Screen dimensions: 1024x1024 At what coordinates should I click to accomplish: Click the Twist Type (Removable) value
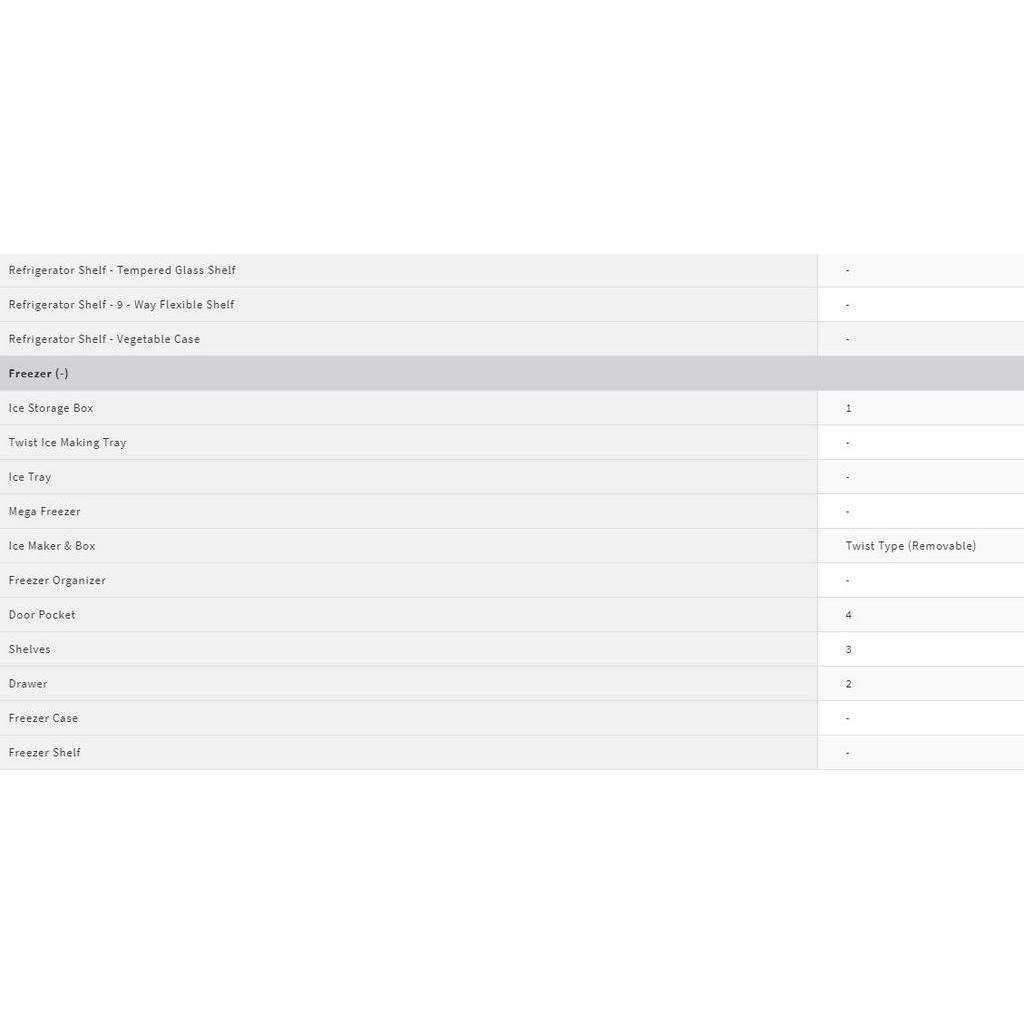[x=910, y=546]
